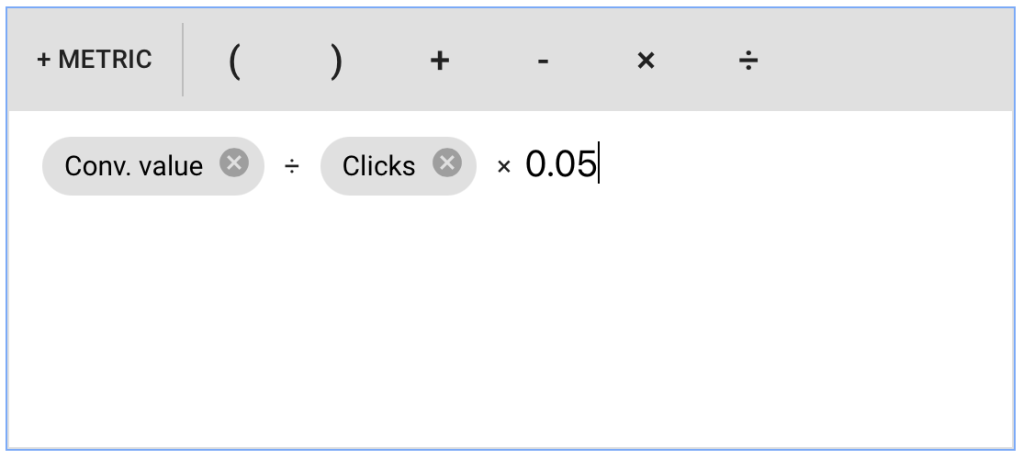The width and height of the screenshot is (1023, 459).
Task: Click the multiply sign before 0.05
Action: click(503, 167)
